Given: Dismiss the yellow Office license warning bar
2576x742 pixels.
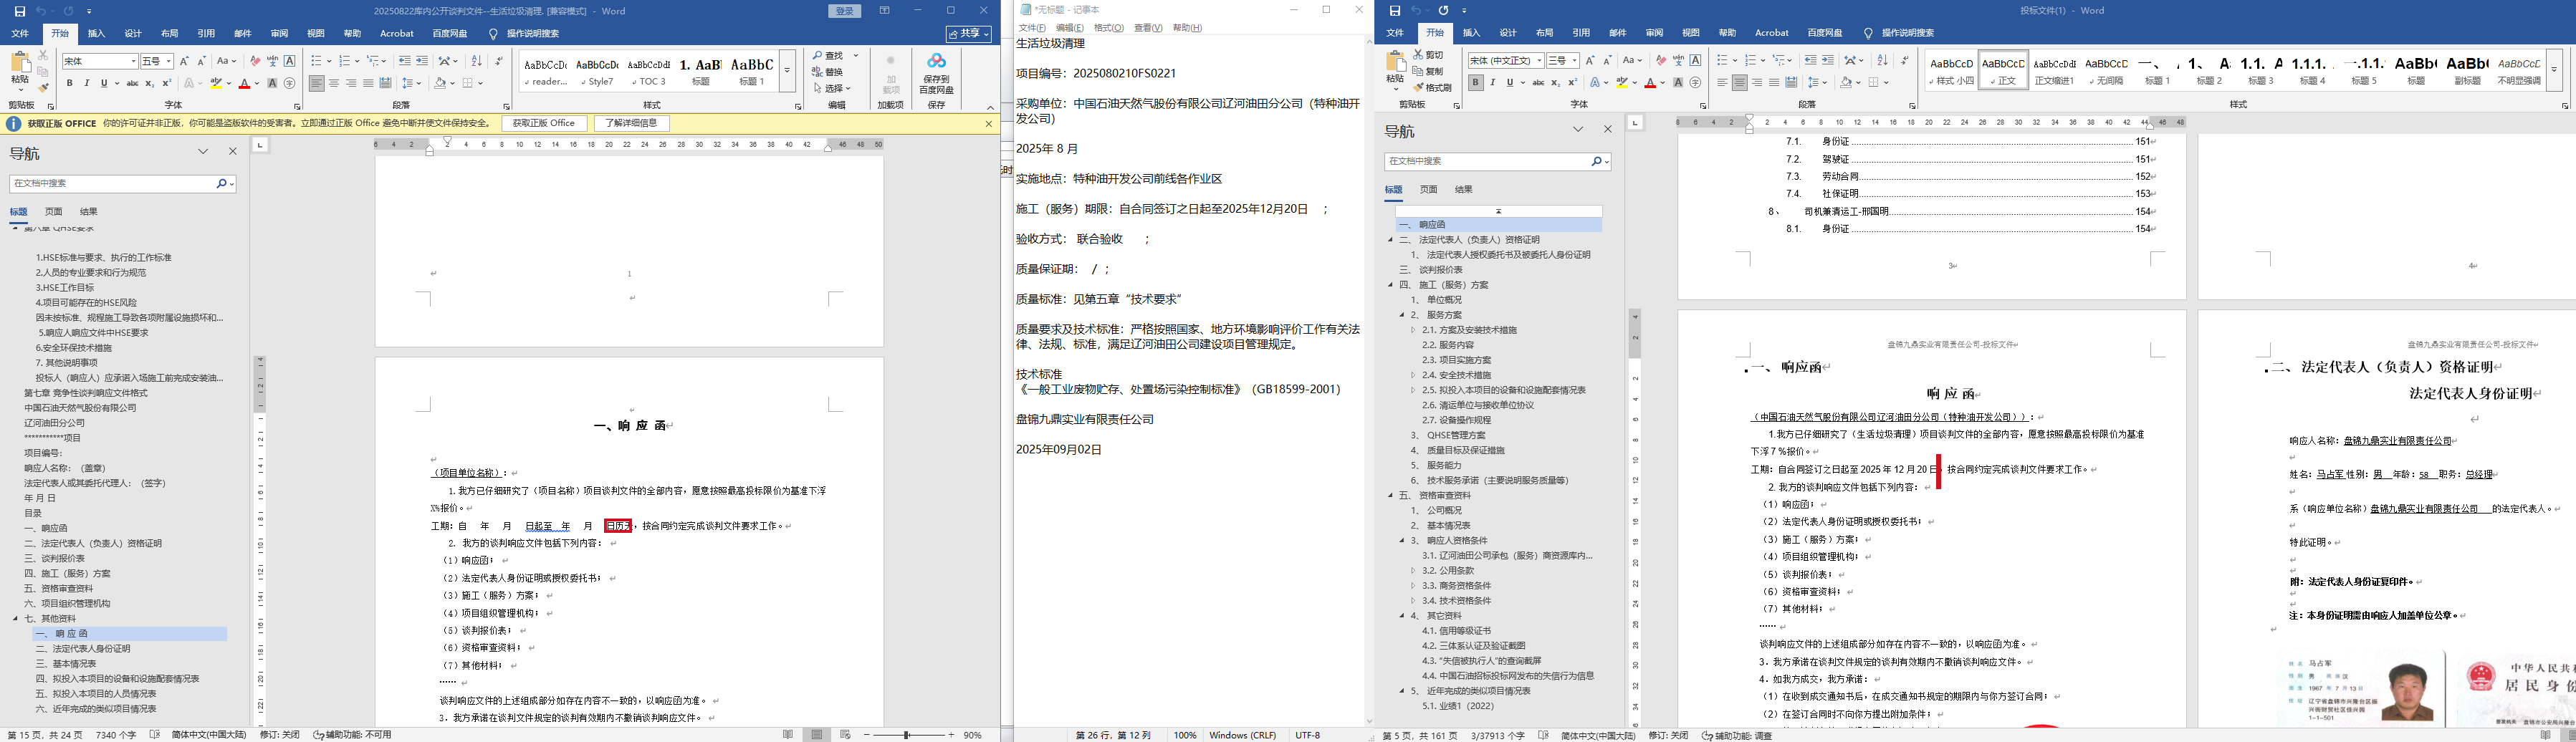Looking at the screenshot, I should click(x=988, y=124).
